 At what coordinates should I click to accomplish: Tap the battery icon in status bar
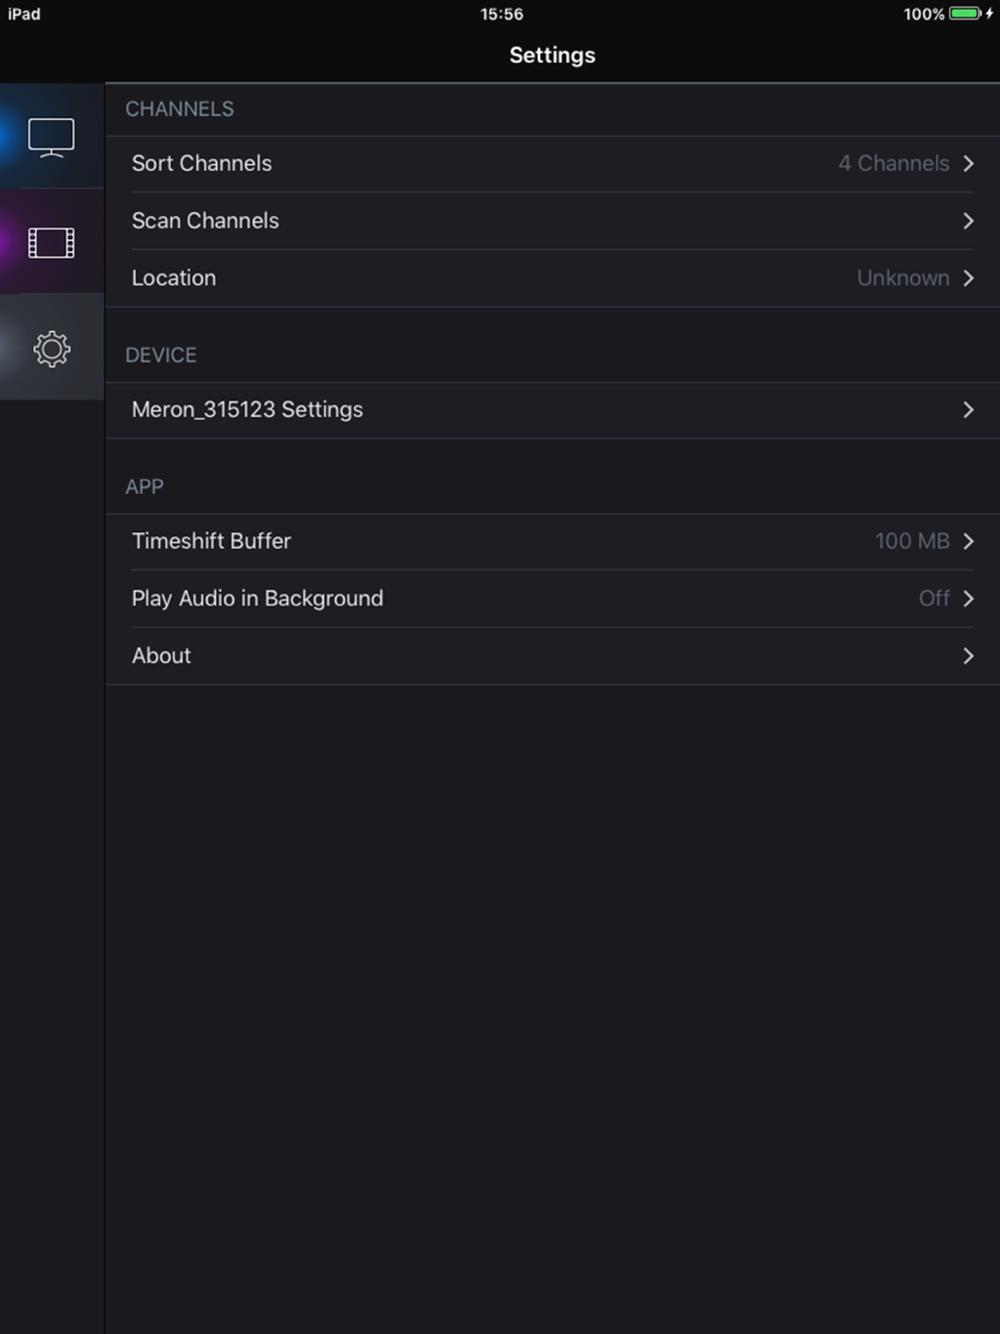pyautogui.click(x=965, y=14)
